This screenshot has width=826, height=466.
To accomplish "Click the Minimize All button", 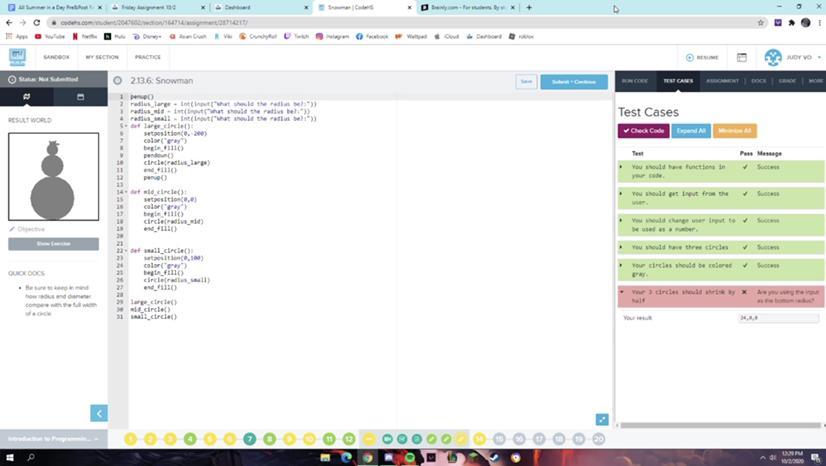I will 734,131.
